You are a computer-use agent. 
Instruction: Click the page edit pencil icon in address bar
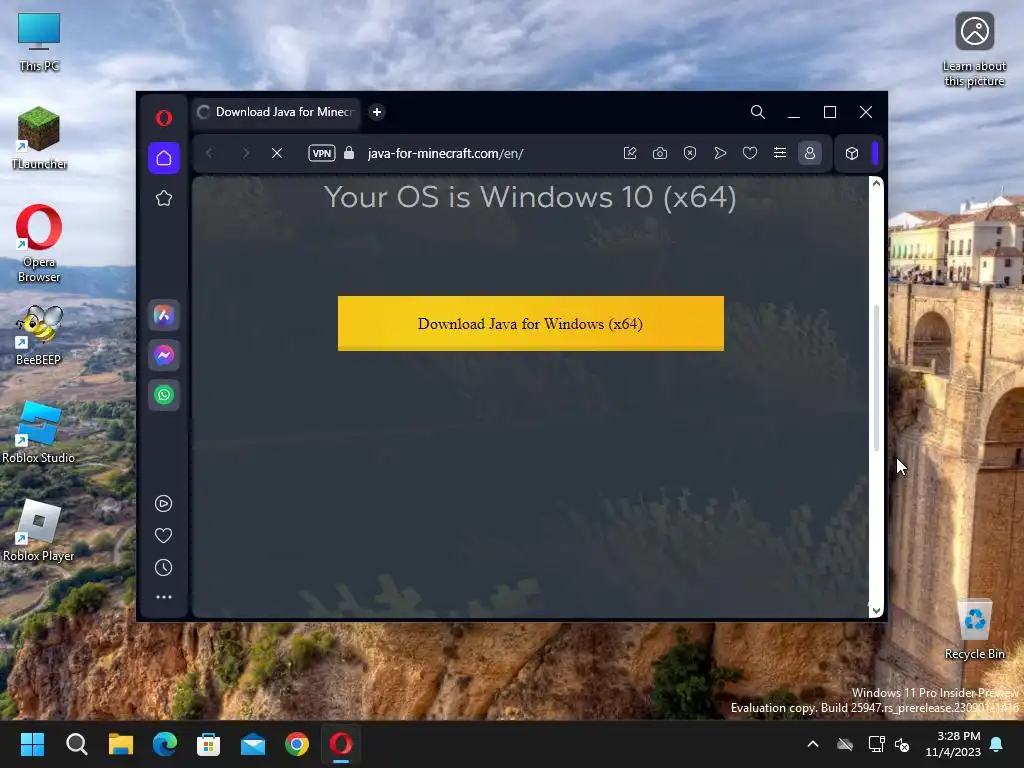630,153
